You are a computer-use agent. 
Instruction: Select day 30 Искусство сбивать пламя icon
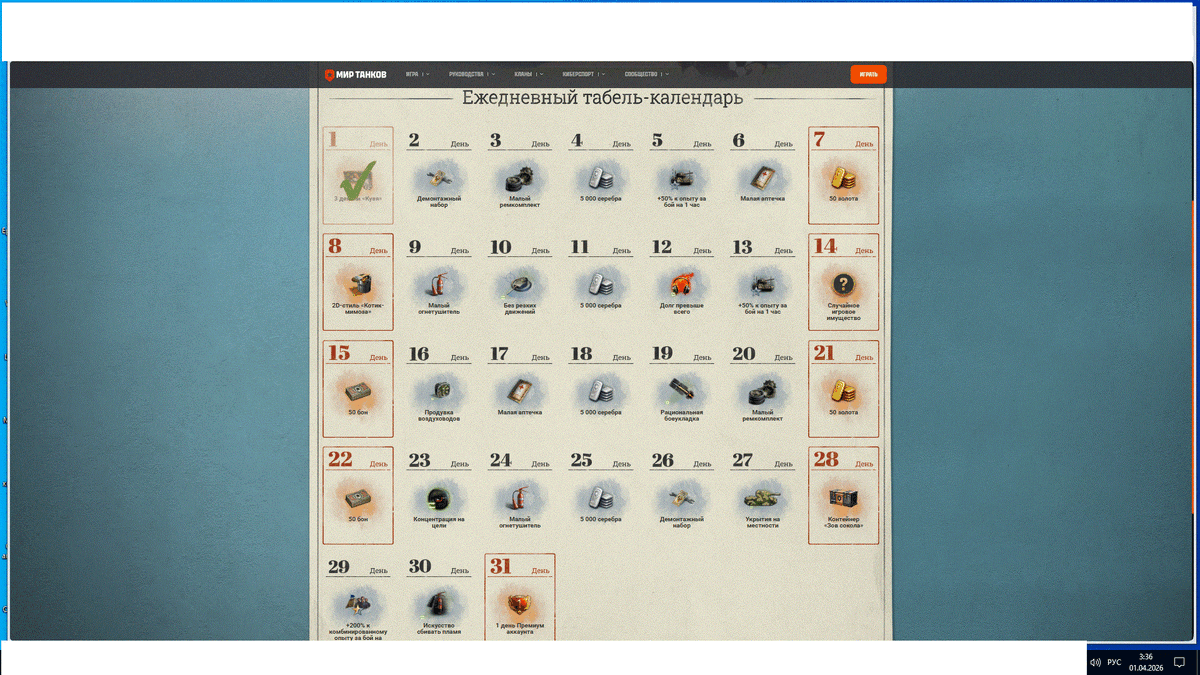[x=439, y=604]
